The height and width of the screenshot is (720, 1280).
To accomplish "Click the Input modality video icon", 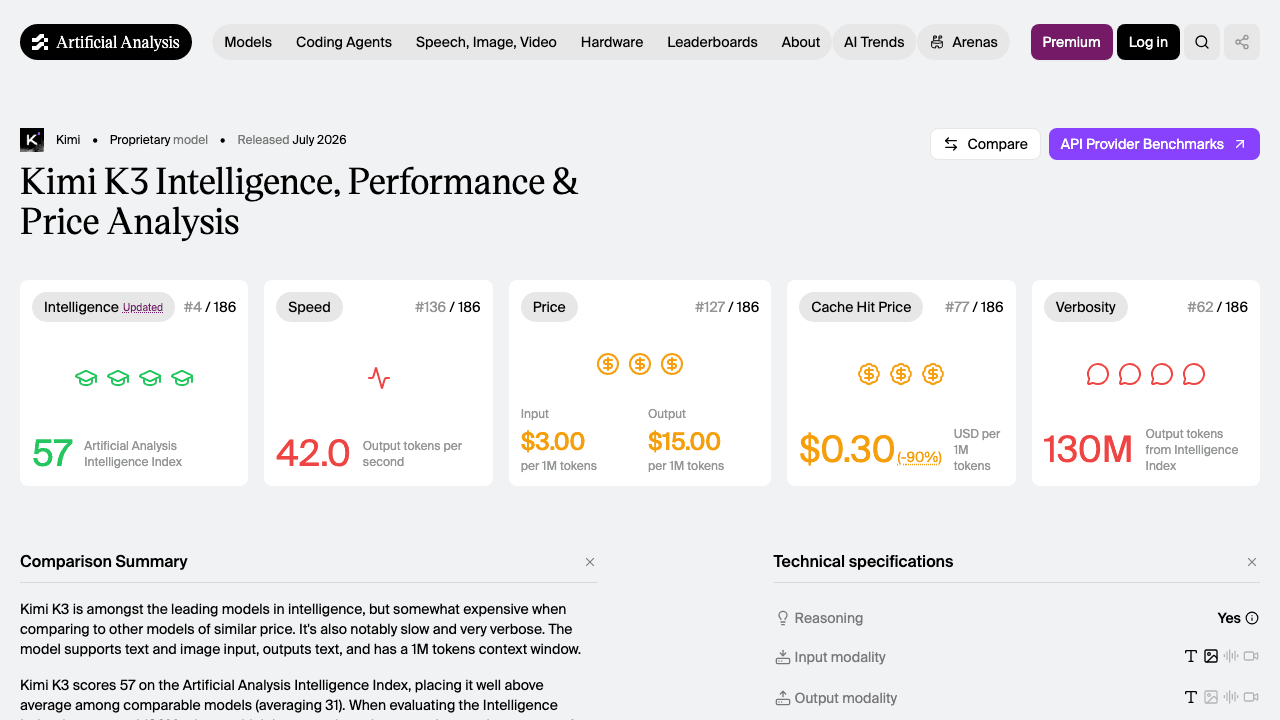I will 1251,656.
